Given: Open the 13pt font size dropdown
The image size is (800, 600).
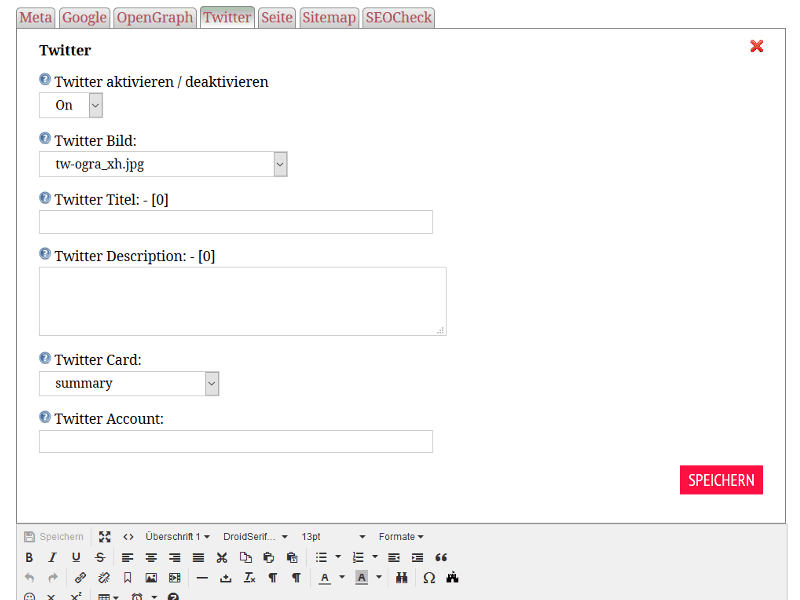Looking at the screenshot, I should pos(334,537).
